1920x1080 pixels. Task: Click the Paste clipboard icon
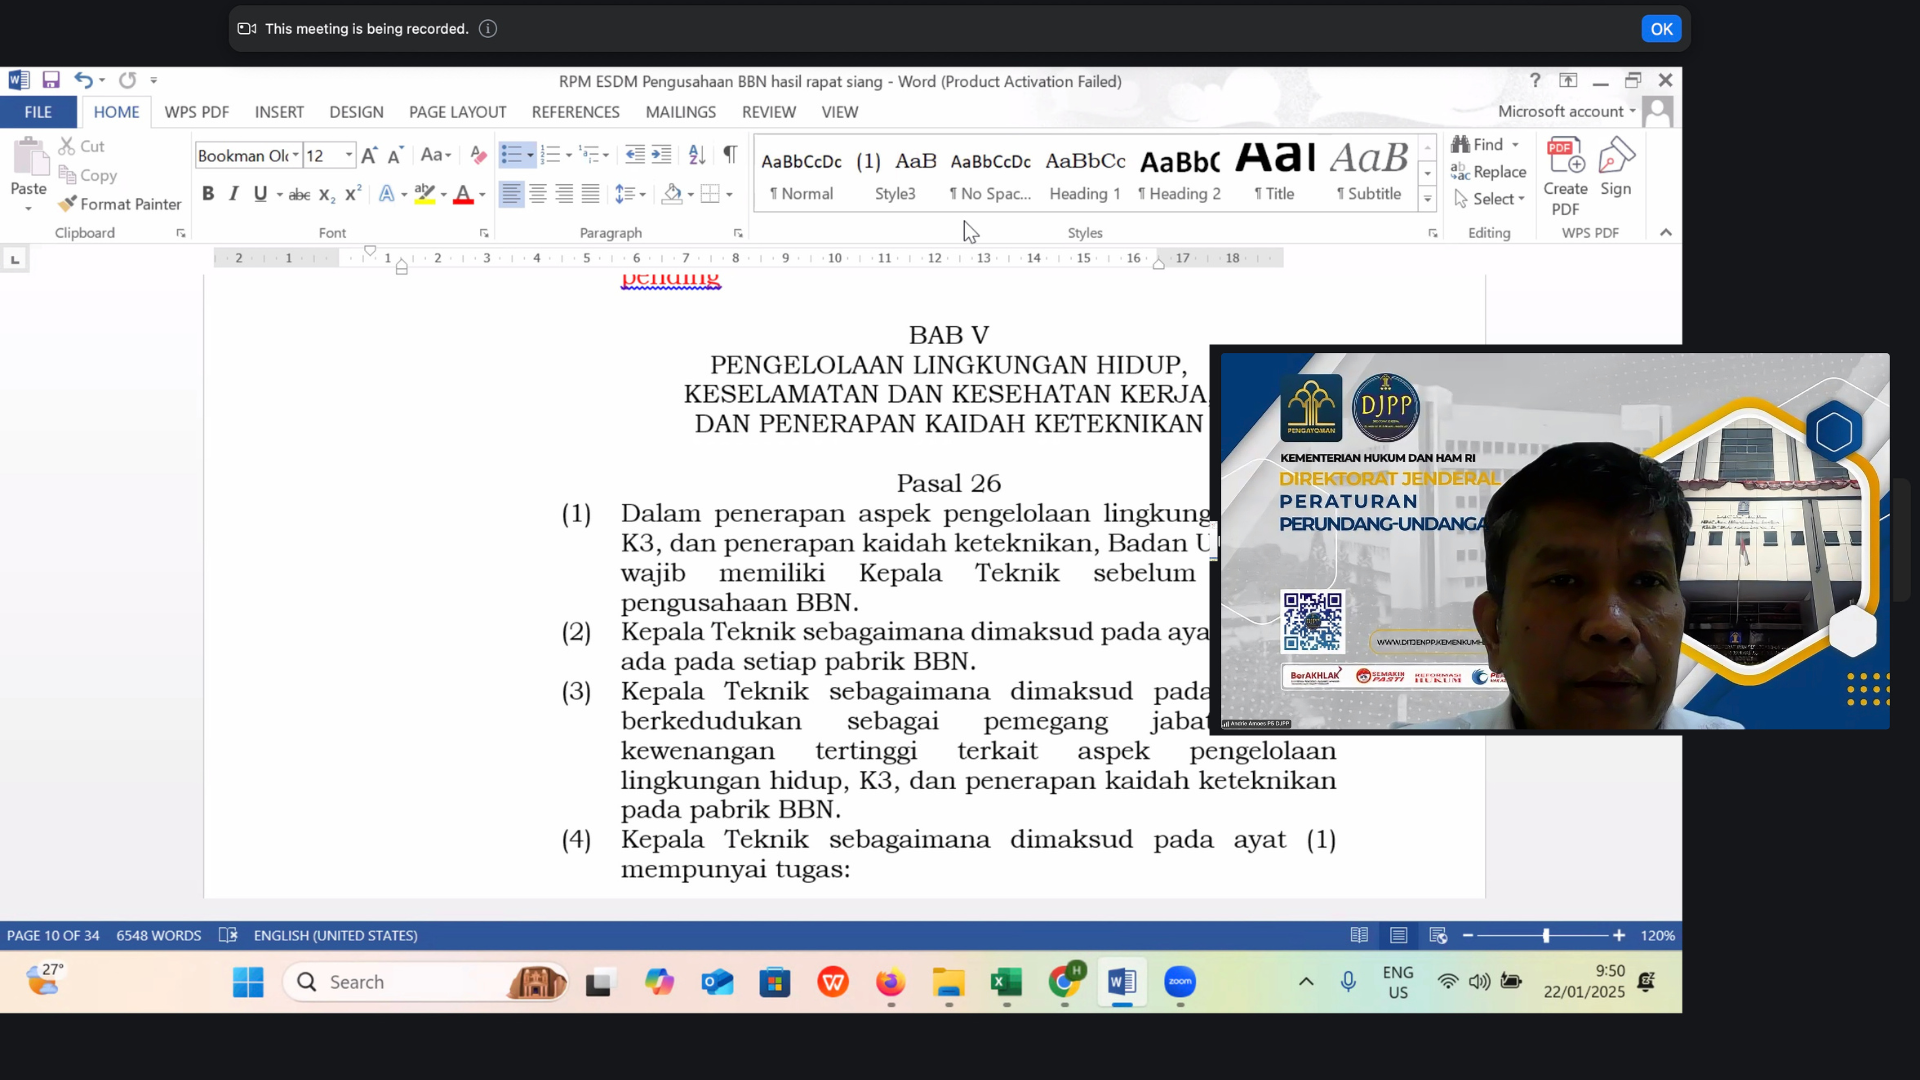click(29, 158)
